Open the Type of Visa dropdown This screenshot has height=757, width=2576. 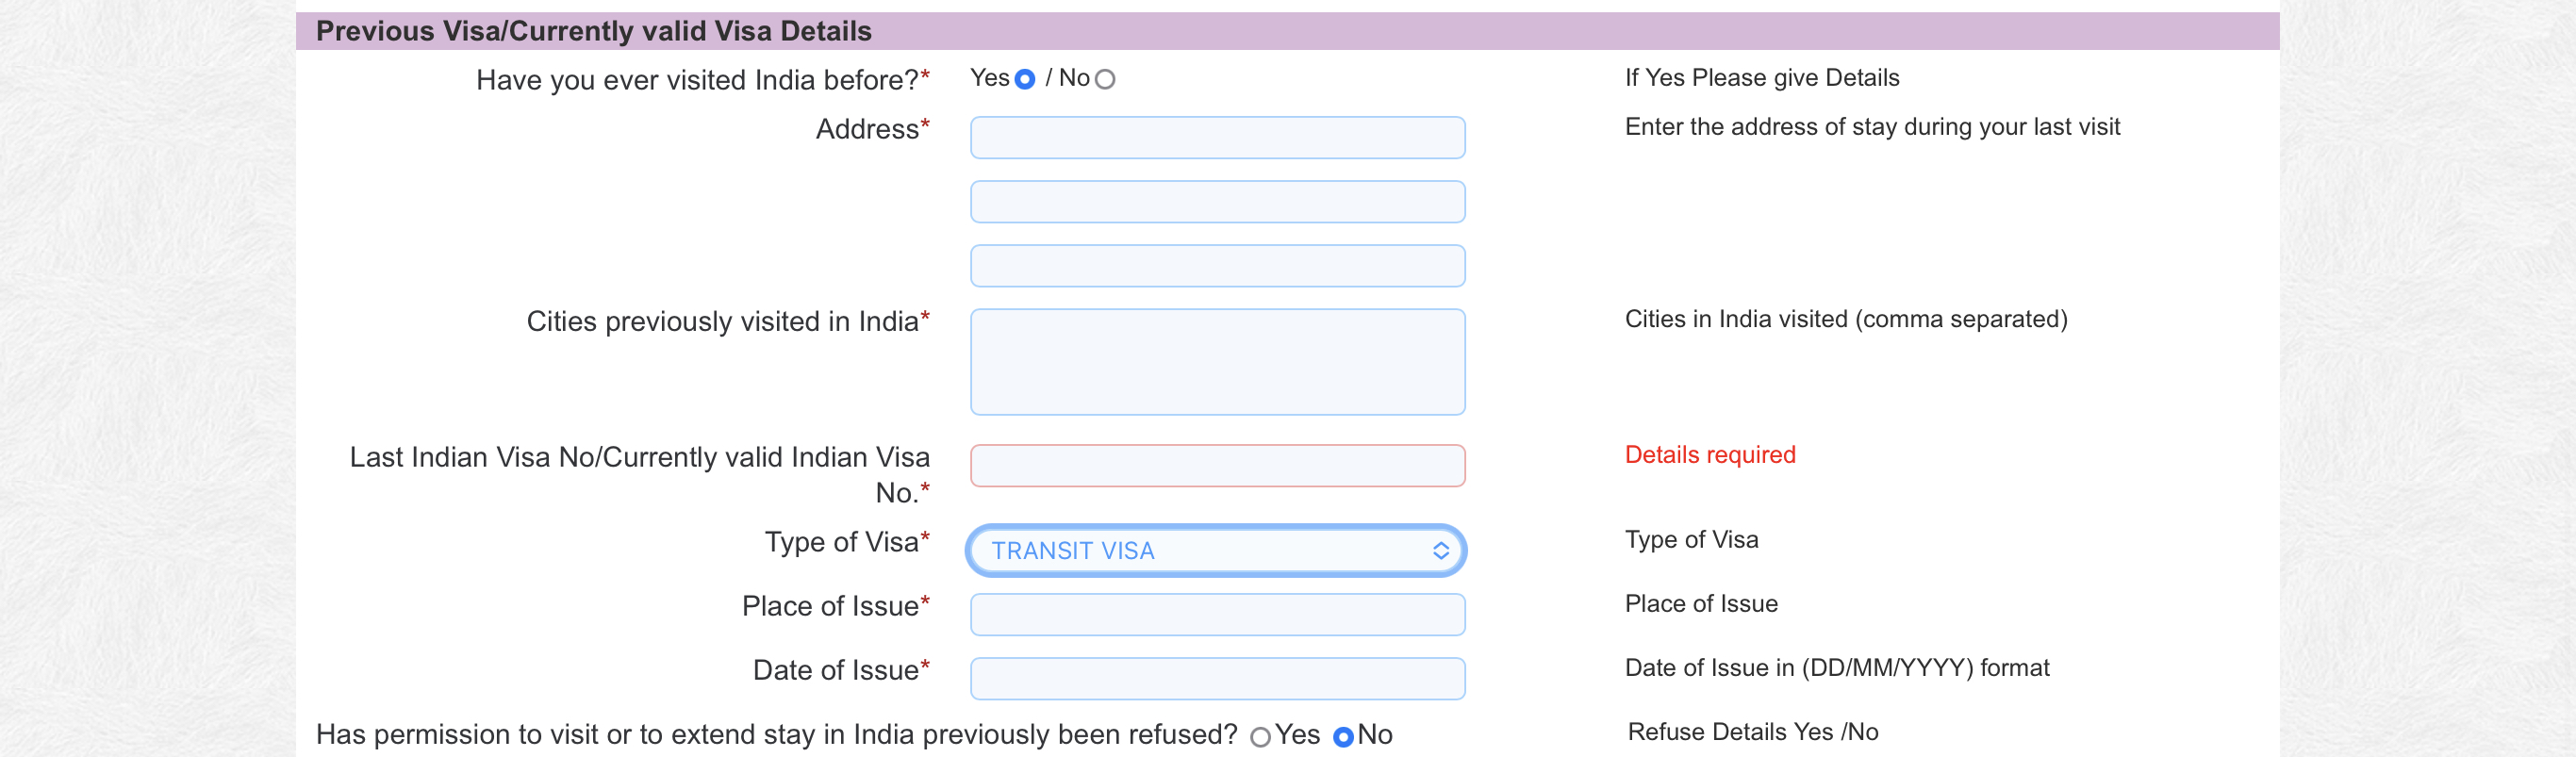(x=1217, y=551)
